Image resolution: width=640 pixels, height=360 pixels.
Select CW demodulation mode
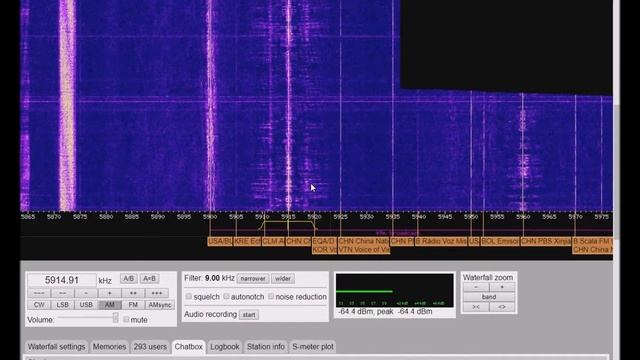tap(39, 305)
